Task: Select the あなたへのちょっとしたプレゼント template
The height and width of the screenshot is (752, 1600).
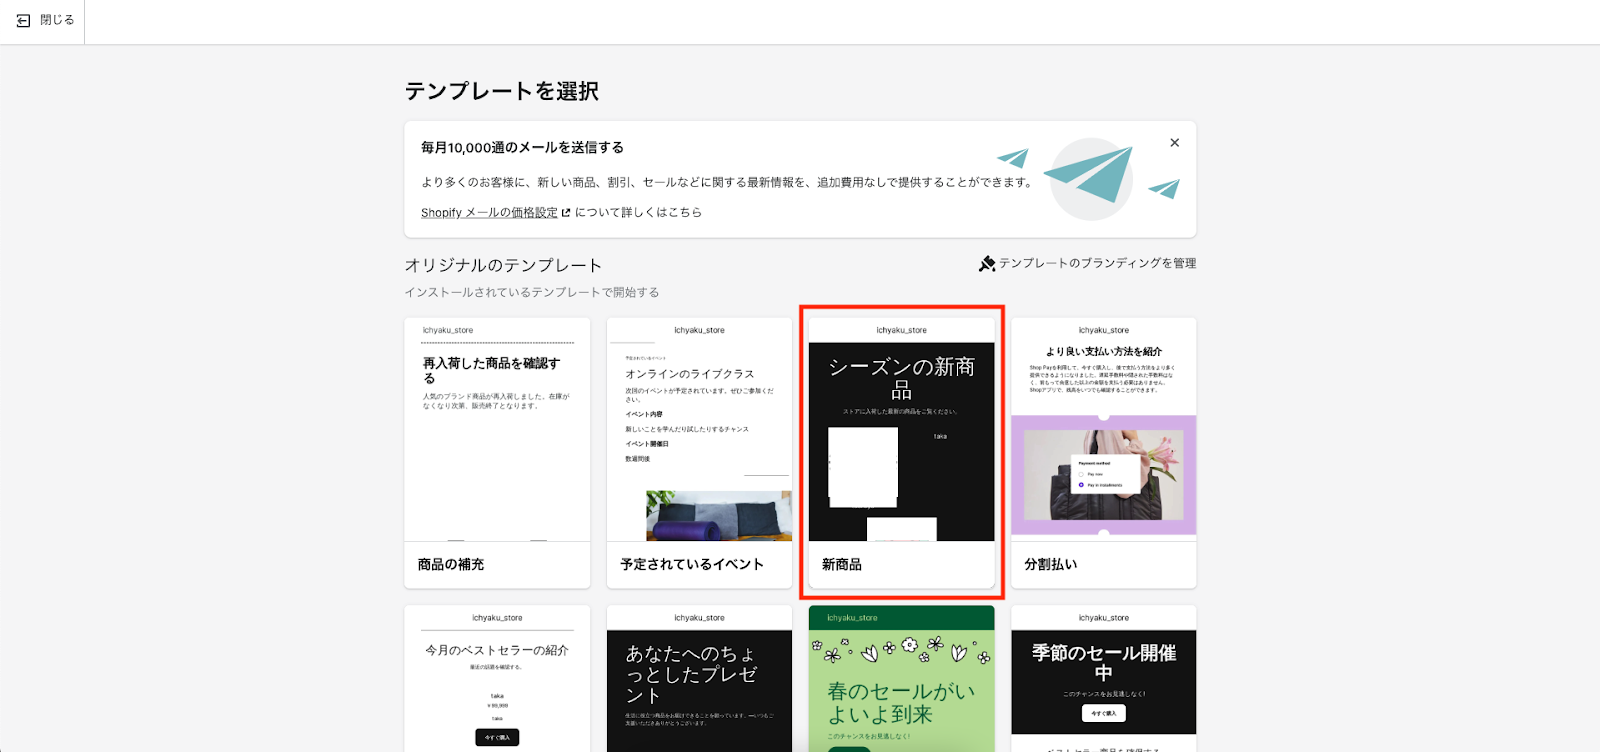Action: (699, 679)
